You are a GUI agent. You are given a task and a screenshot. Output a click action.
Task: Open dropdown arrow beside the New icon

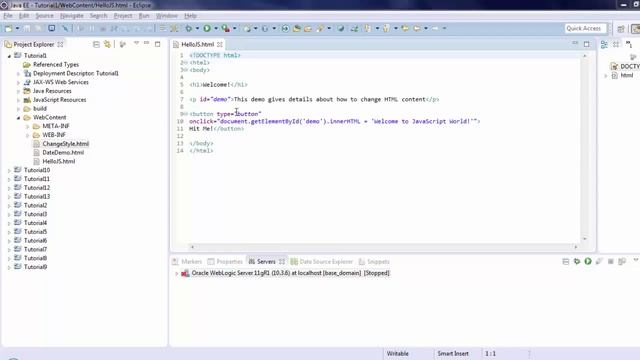pos(17,29)
